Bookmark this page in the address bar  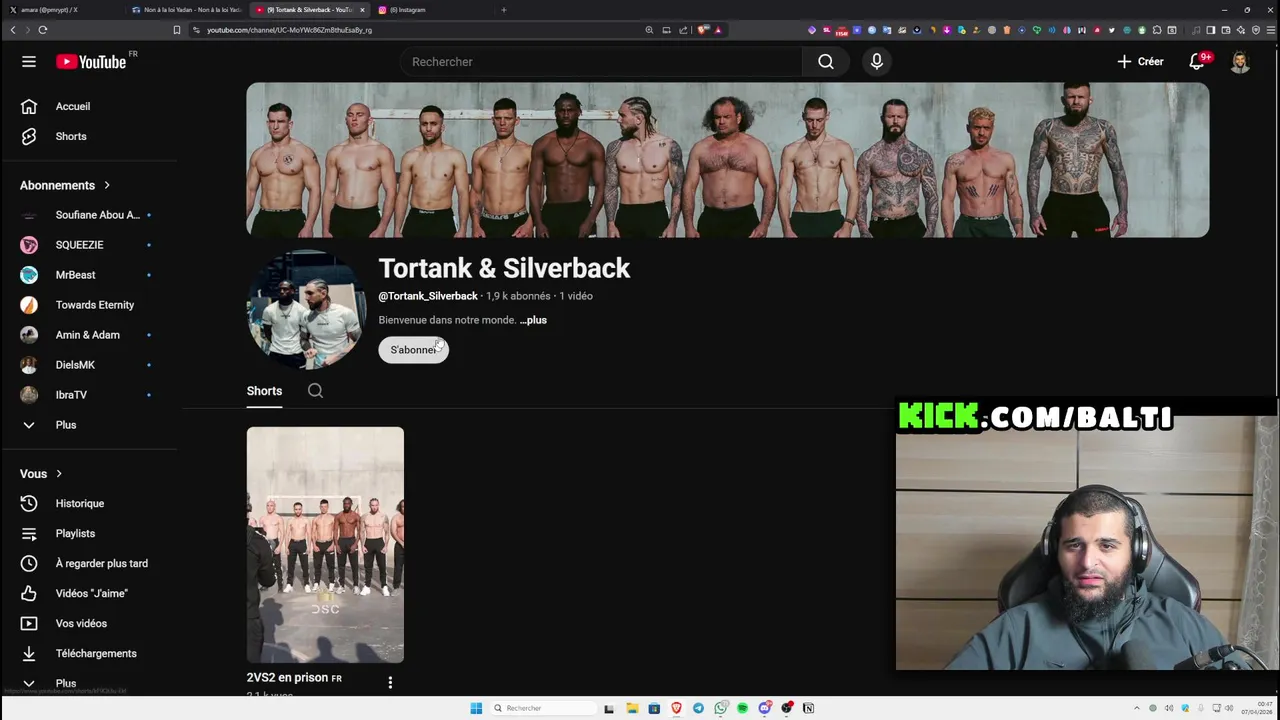[x=177, y=30]
